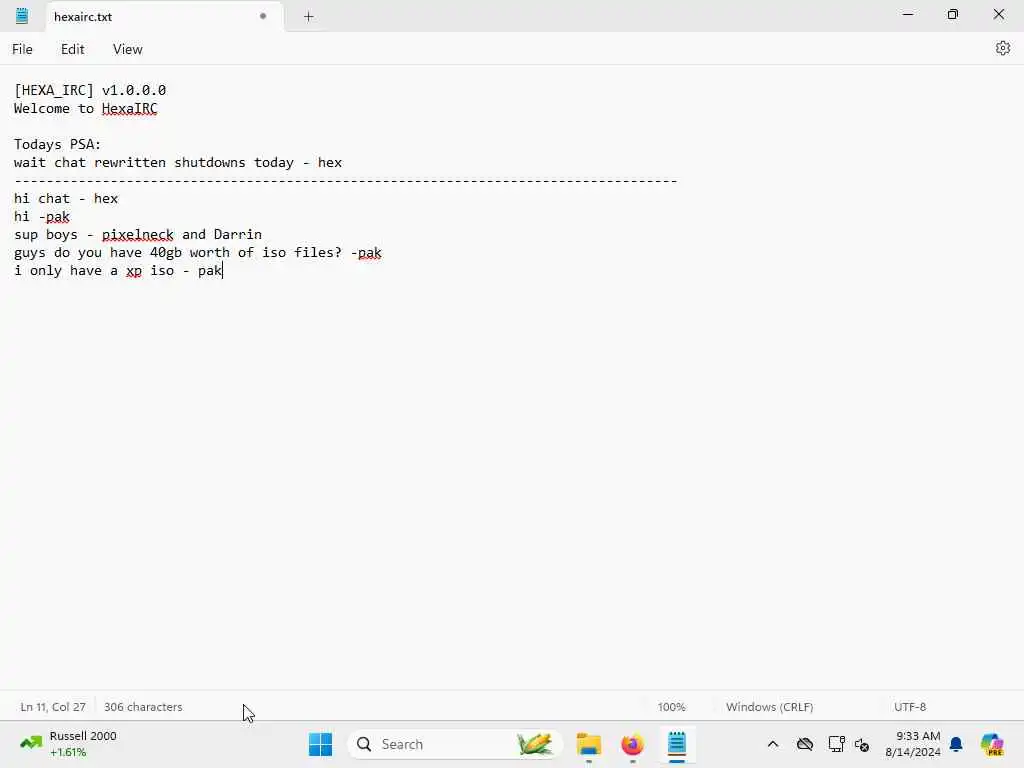Click the line "hi -pak"
1024x768 pixels.
click(x=42, y=217)
